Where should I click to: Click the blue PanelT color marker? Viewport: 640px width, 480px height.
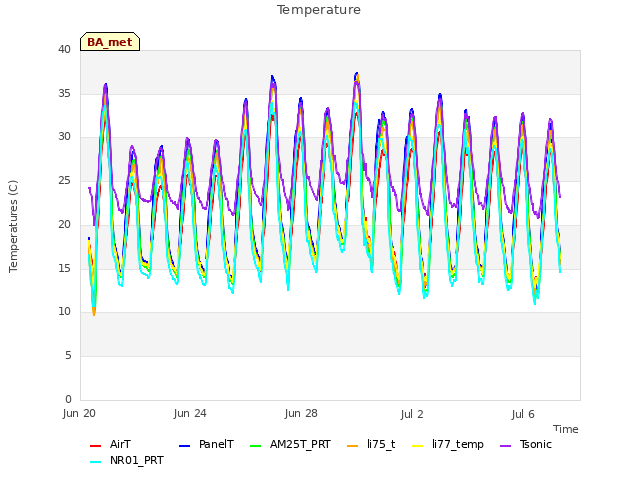184,446
